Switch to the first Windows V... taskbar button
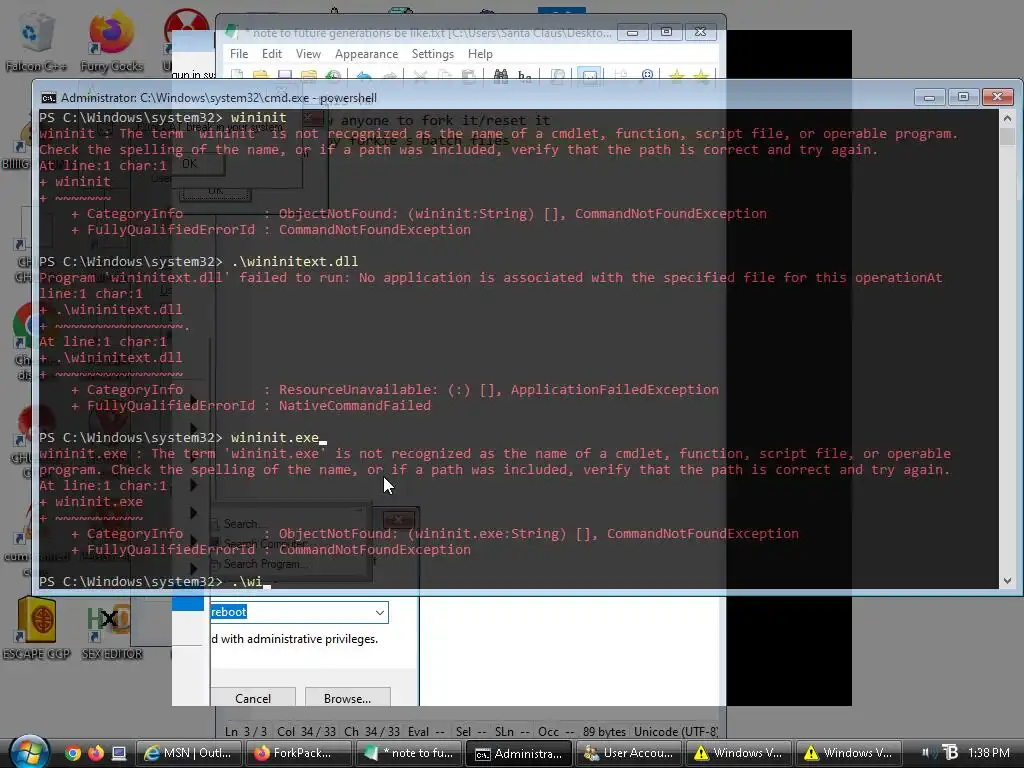Viewport: 1024px width, 768px height. tap(739, 753)
